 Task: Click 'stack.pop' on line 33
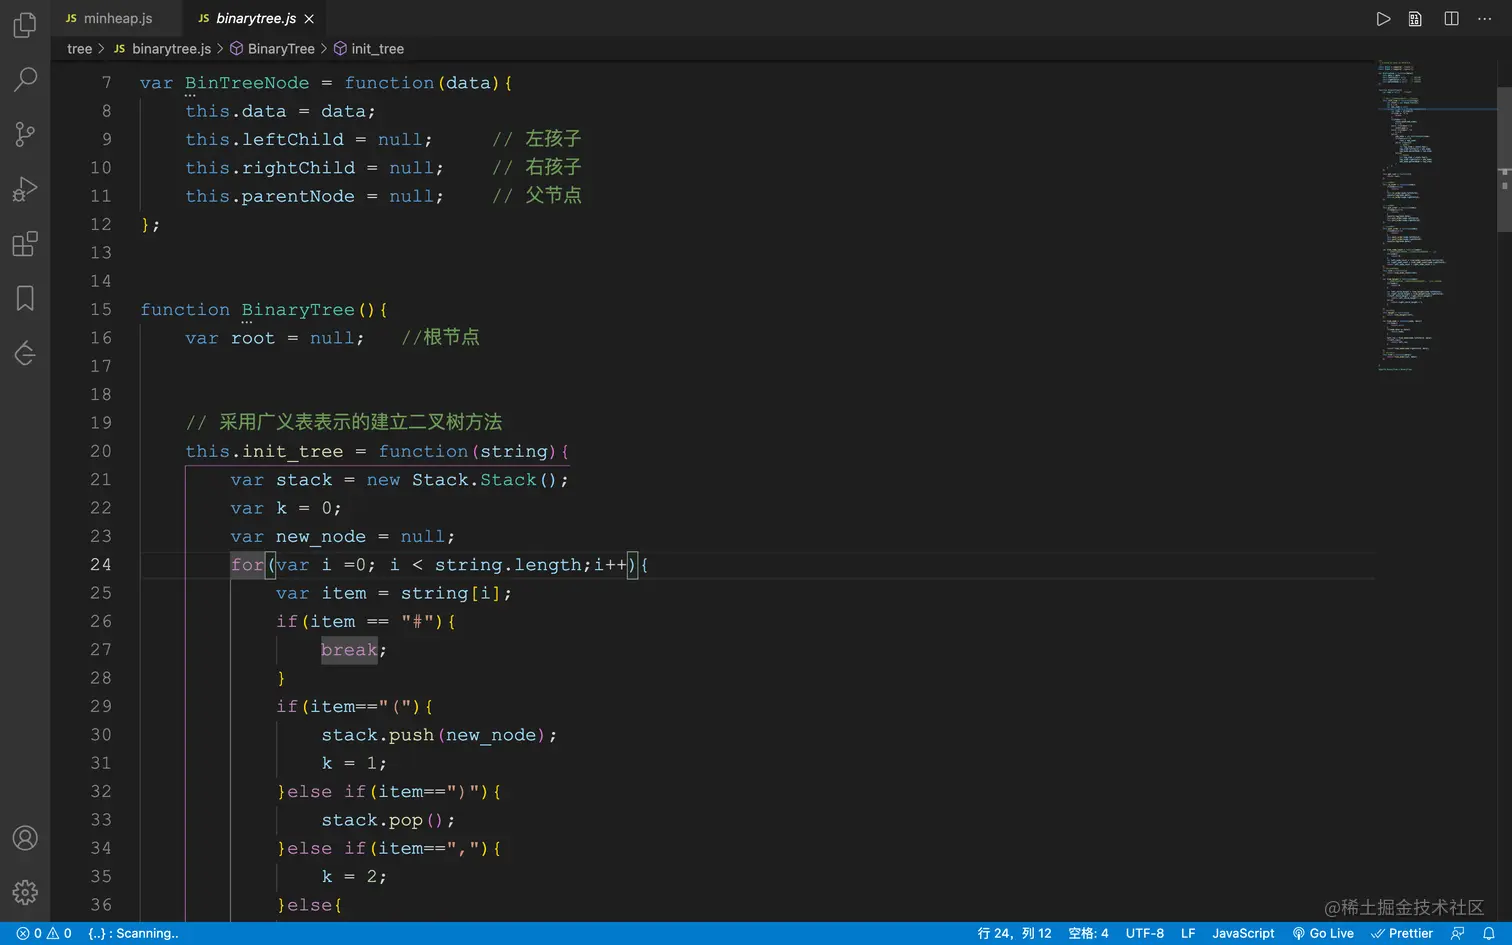click(372, 820)
